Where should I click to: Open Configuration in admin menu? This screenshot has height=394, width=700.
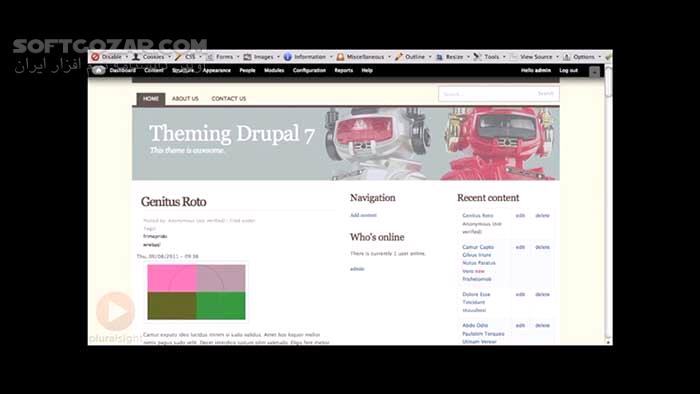(309, 70)
